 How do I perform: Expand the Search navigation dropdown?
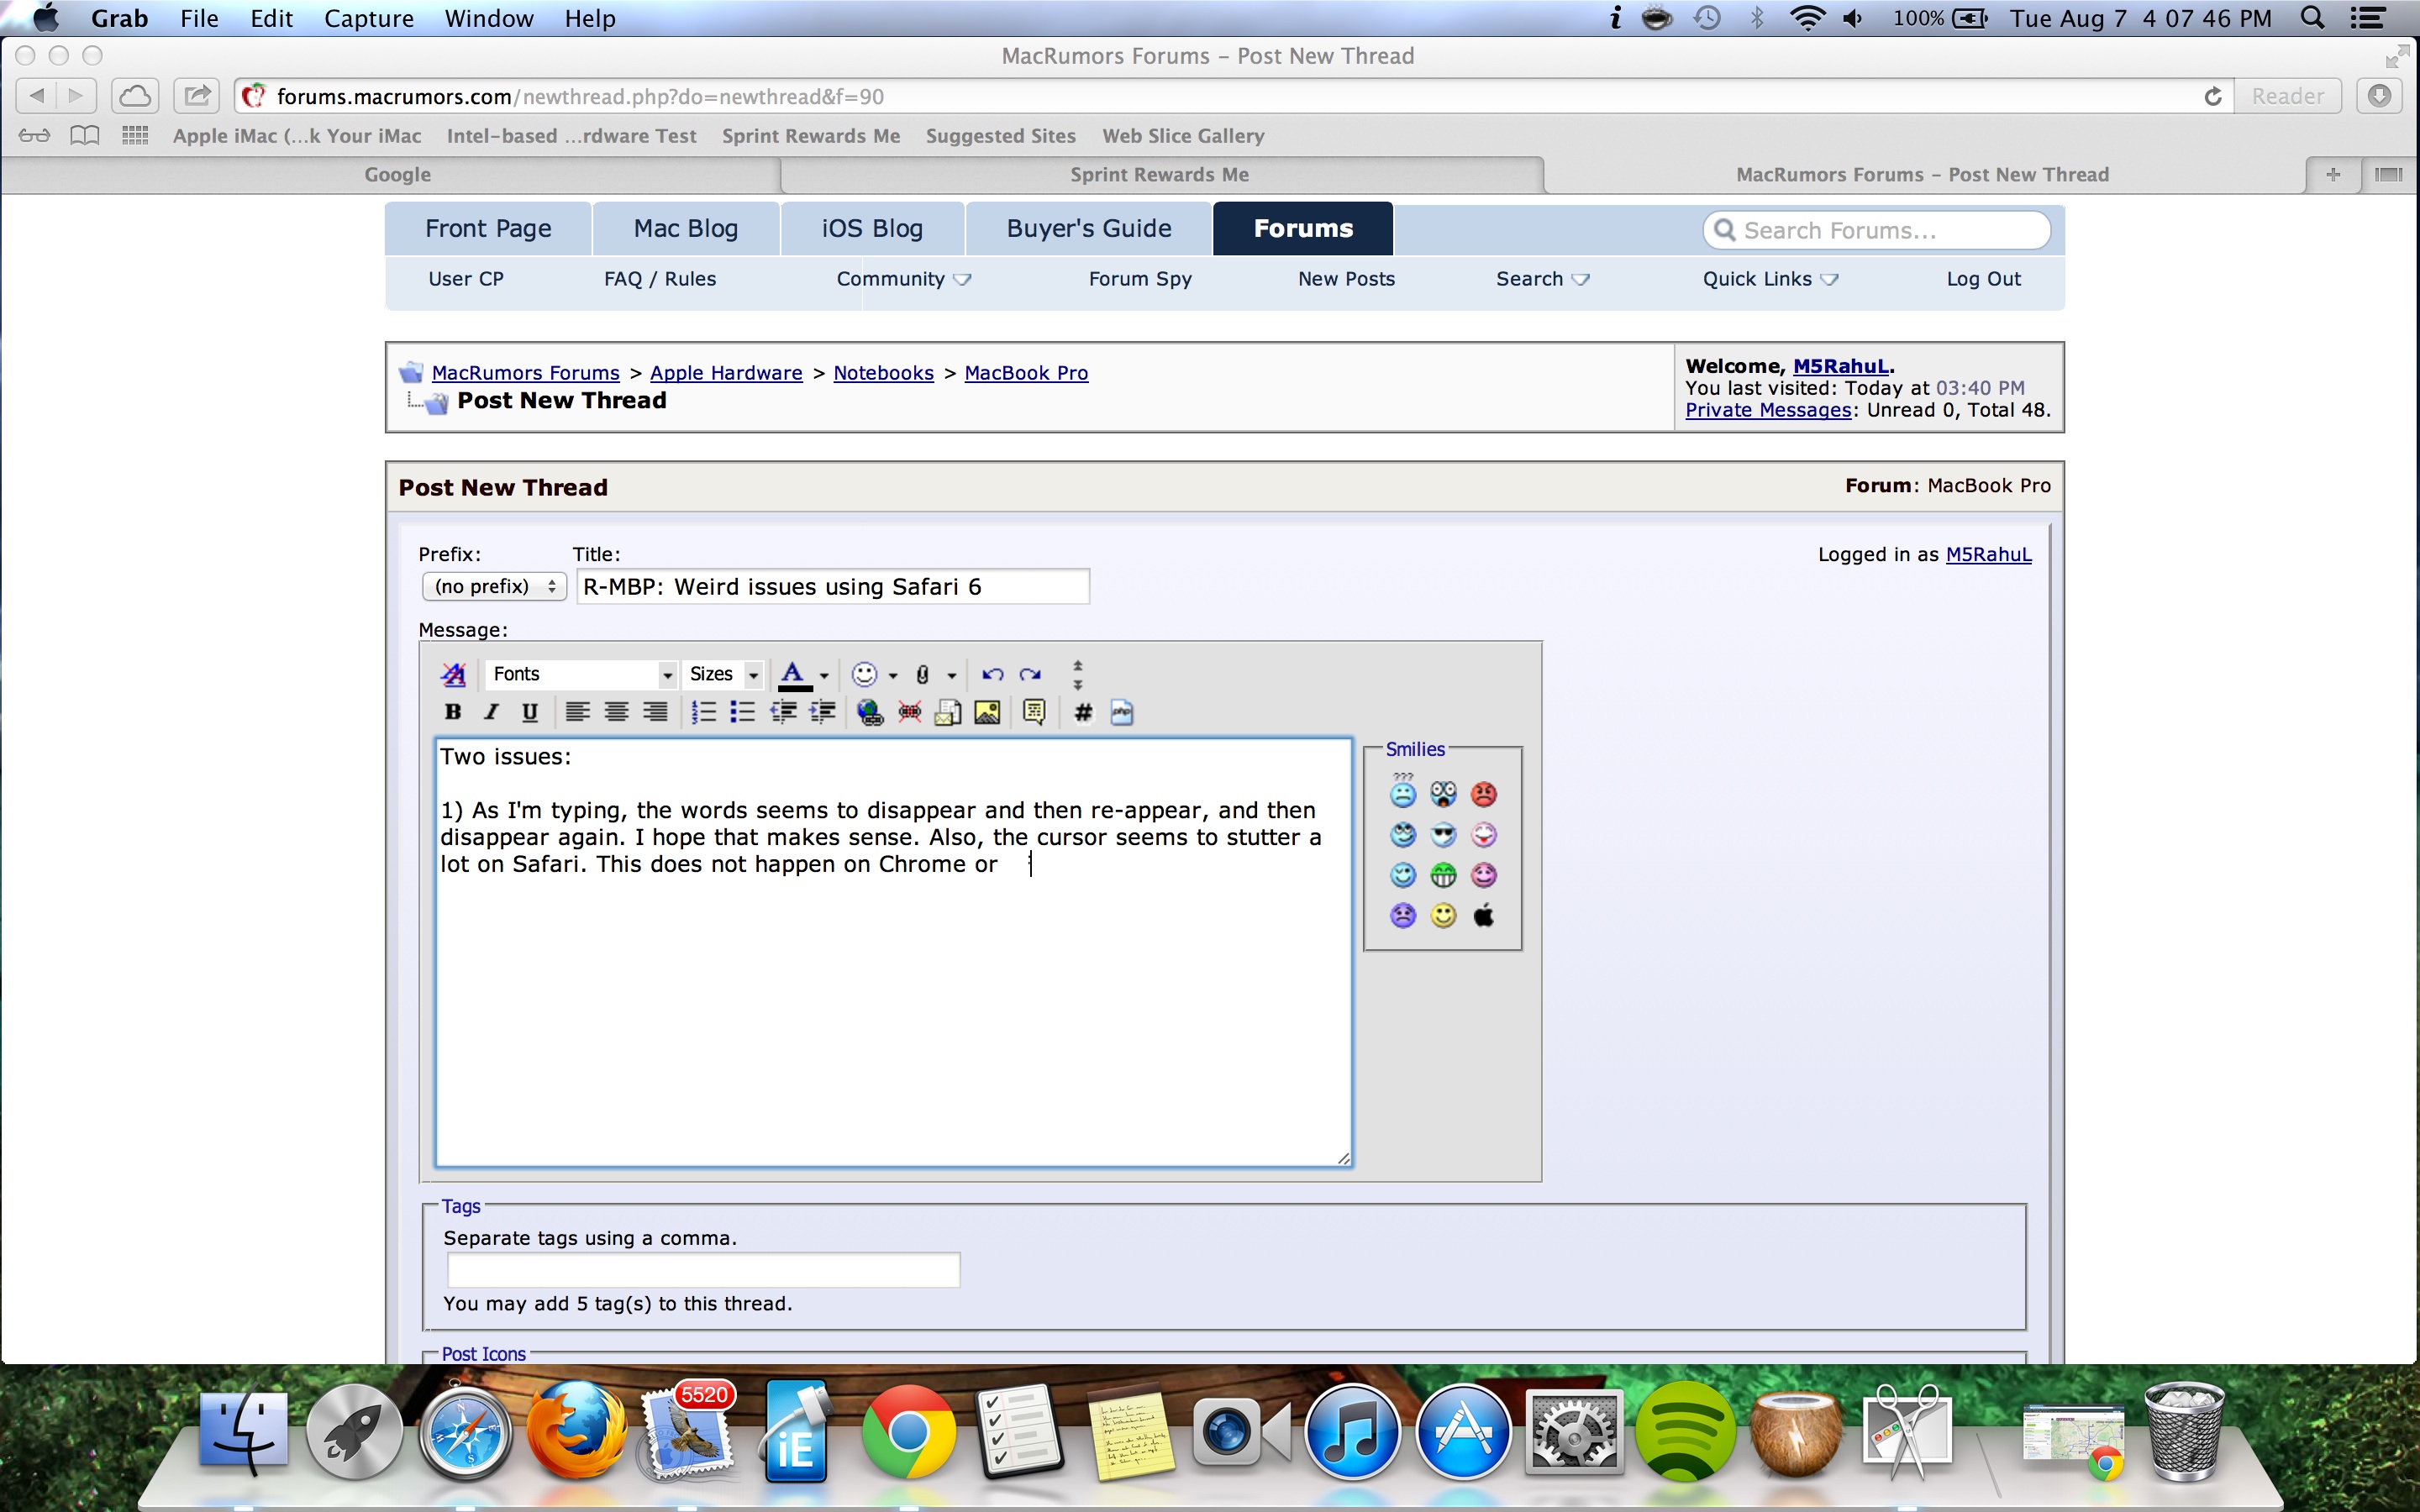point(1542,279)
